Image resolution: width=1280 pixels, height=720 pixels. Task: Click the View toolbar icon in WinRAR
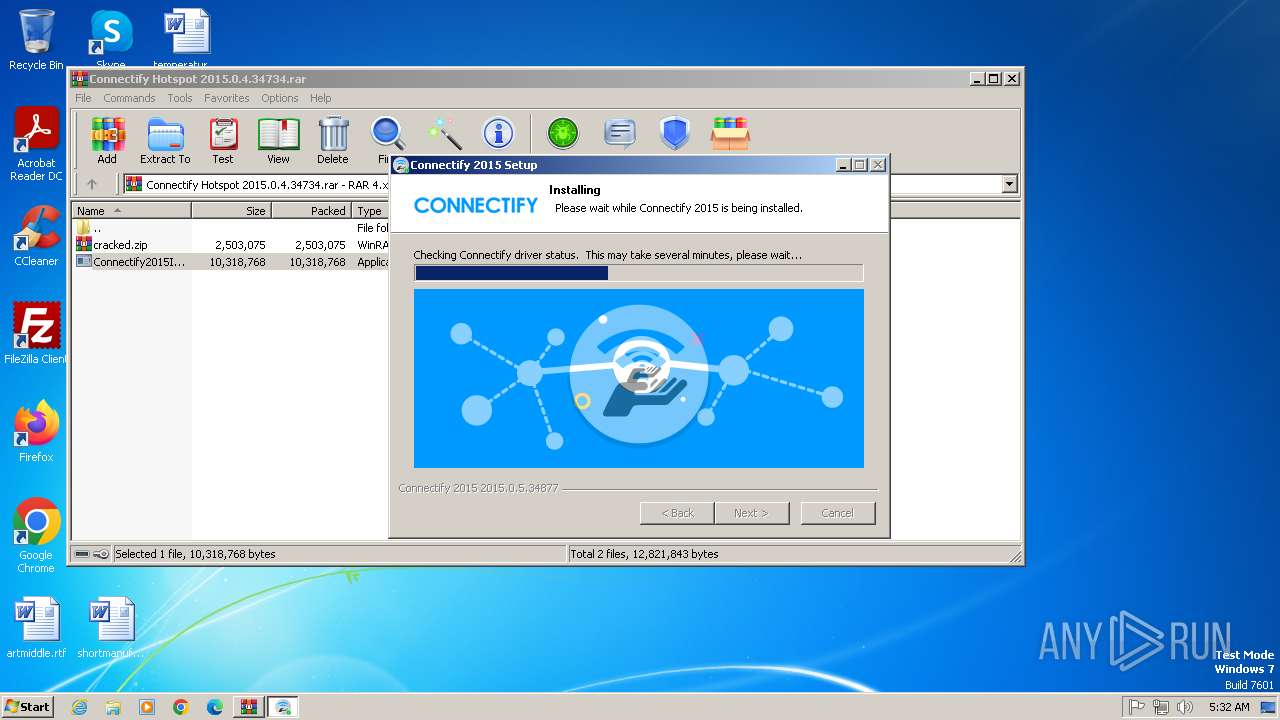(278, 140)
